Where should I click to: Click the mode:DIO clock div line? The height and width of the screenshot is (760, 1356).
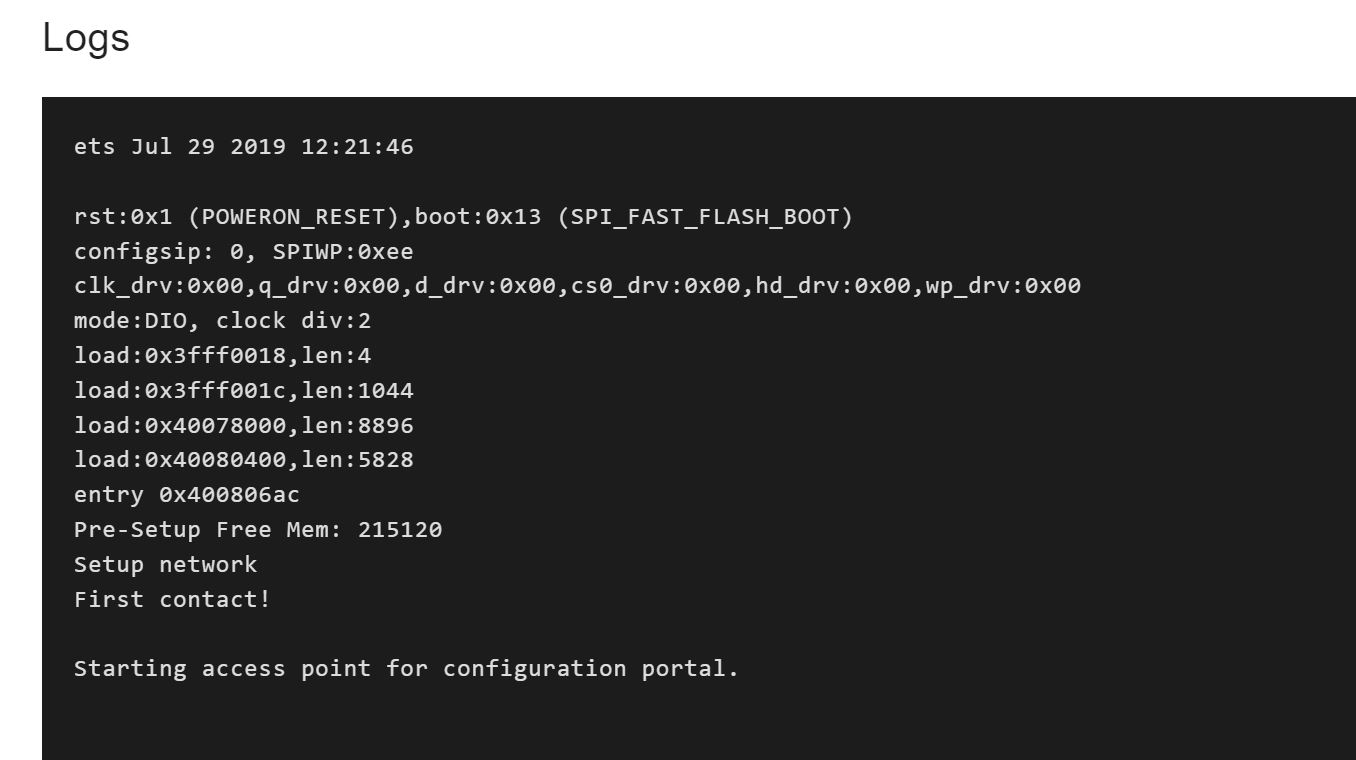point(222,321)
